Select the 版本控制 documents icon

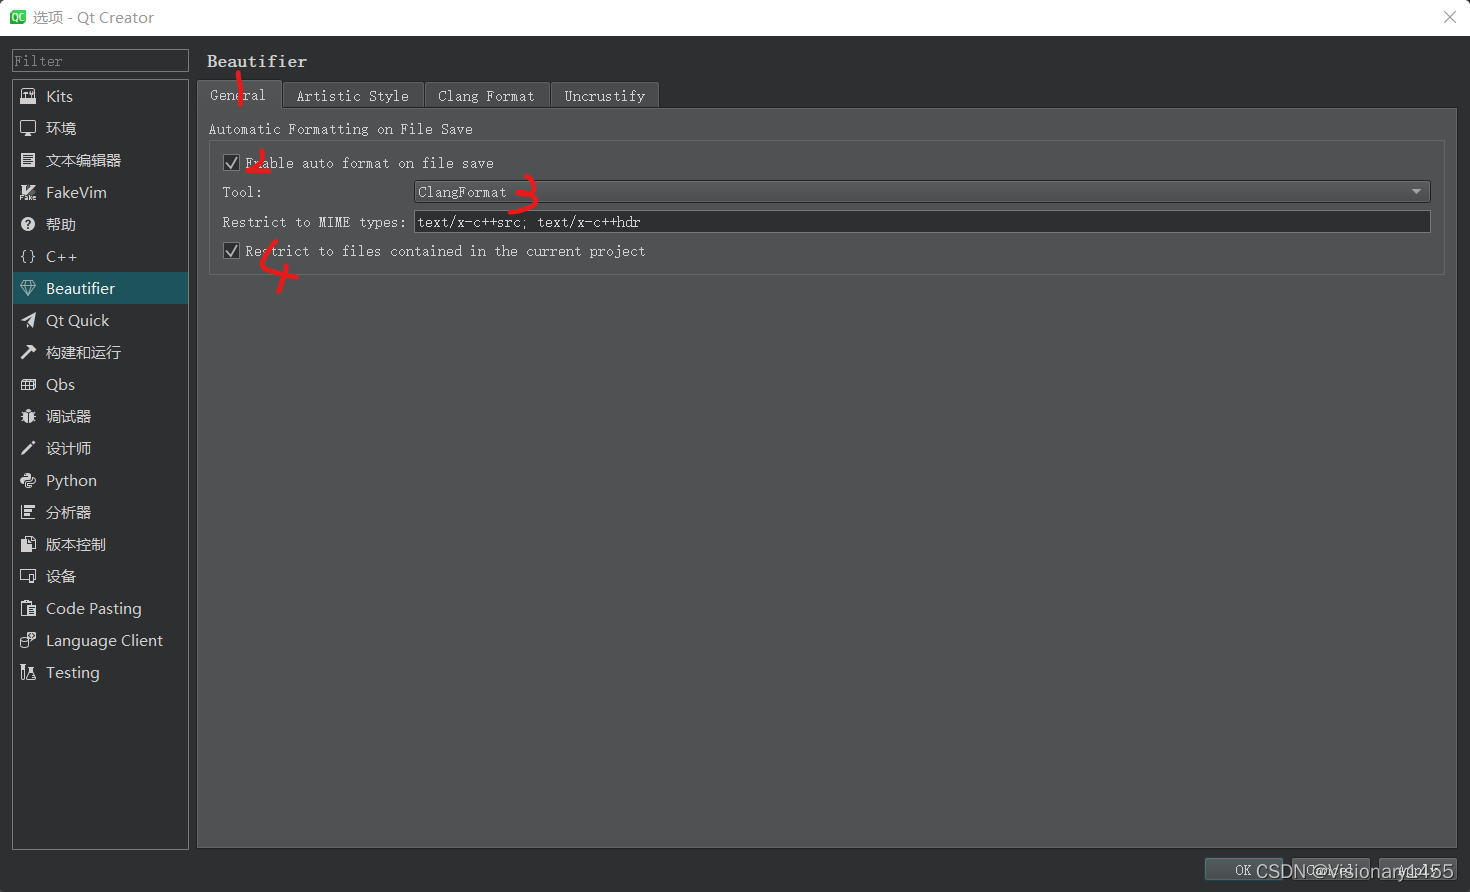[28, 544]
